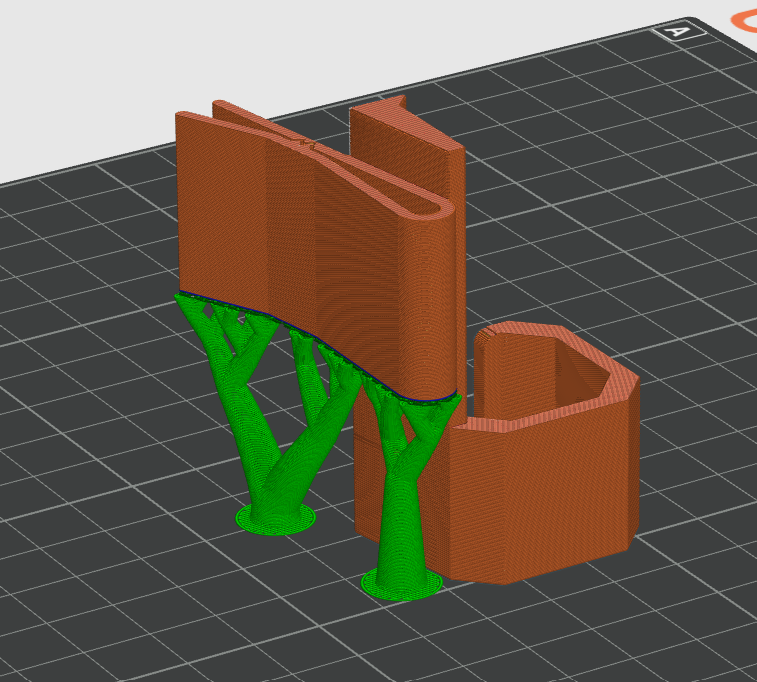The width and height of the screenshot is (757, 682).
Task: Click the build plate label A
Action: [x=678, y=31]
